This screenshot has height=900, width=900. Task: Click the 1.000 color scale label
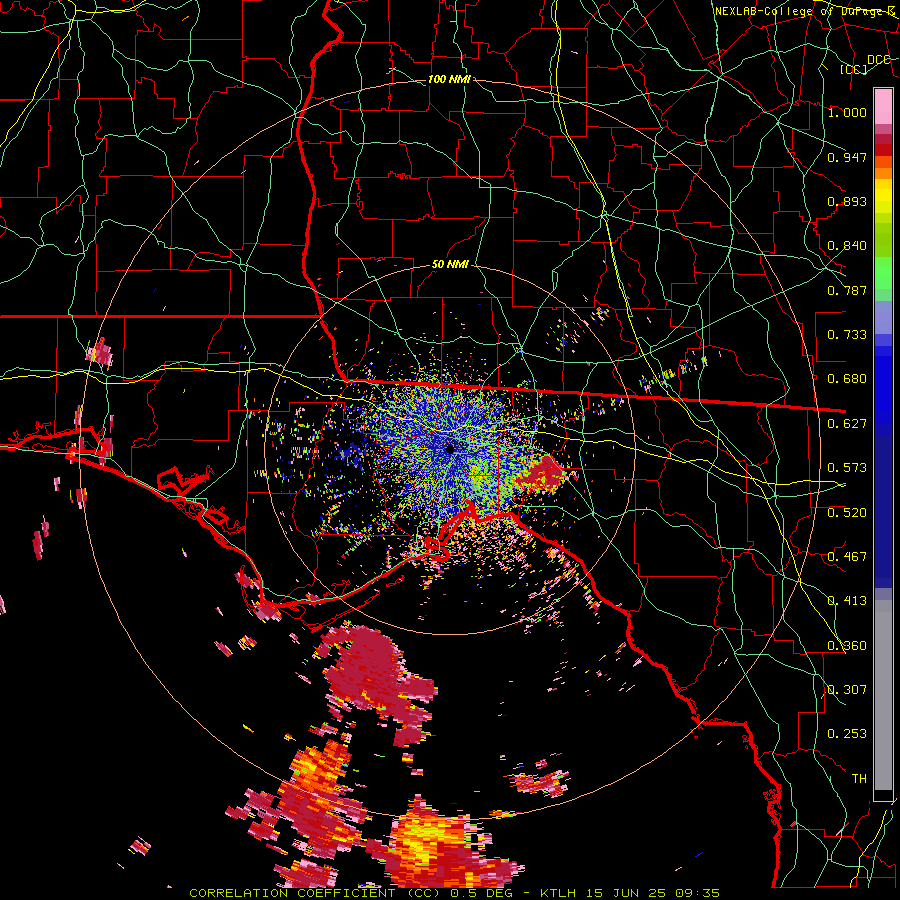coord(847,112)
